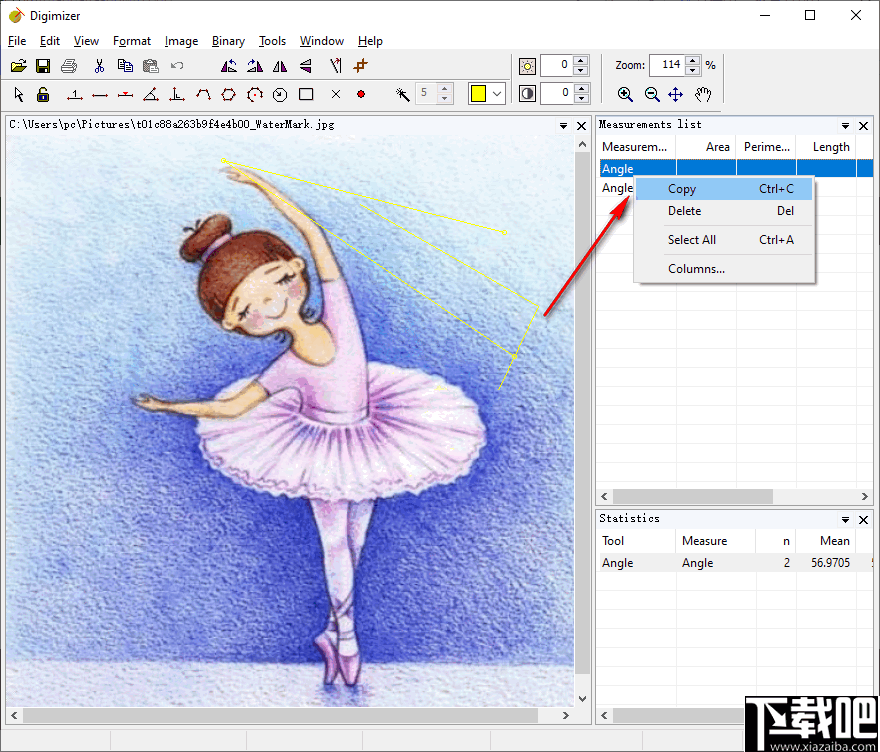Choose Copy from the context menu
This screenshot has width=880, height=752.
tap(682, 189)
